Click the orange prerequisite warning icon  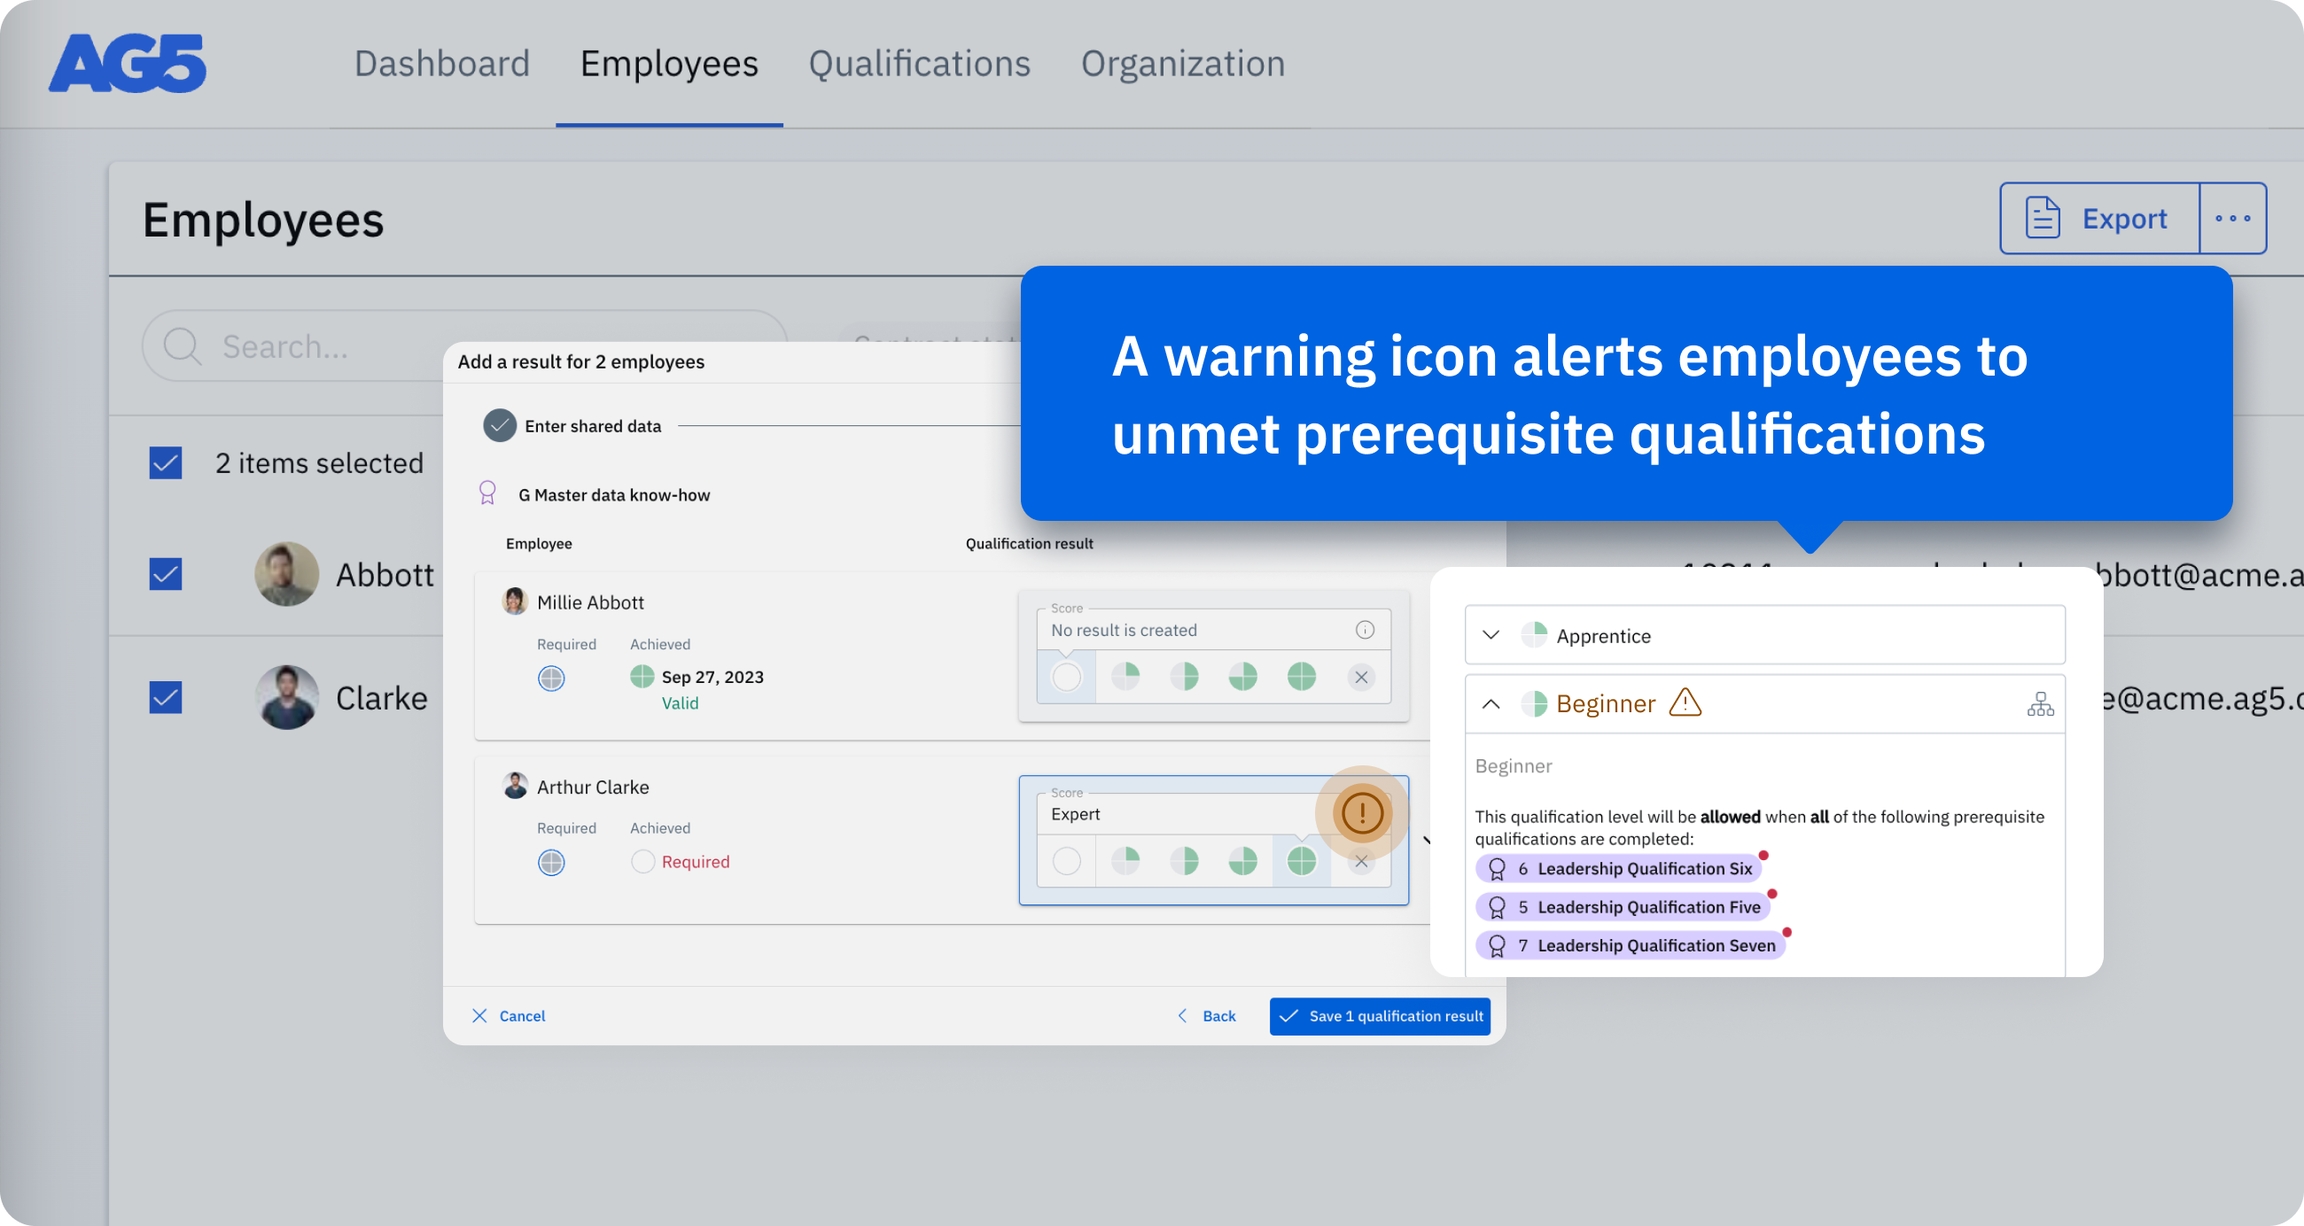point(1362,813)
